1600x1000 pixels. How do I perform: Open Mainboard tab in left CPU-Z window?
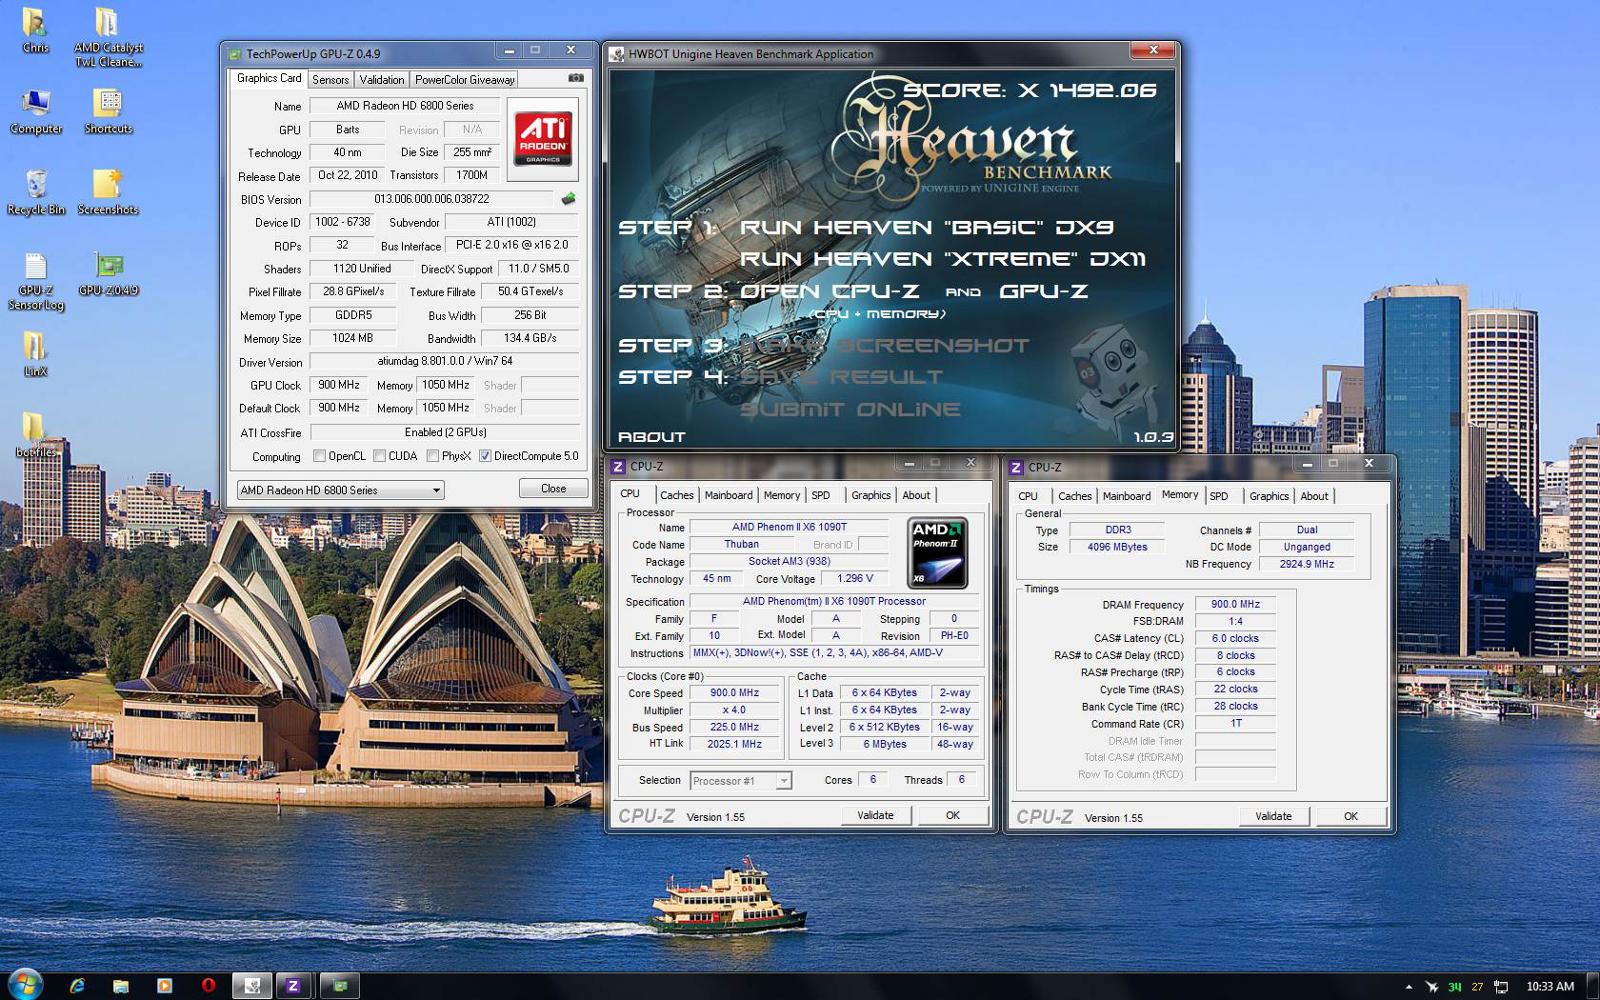(x=728, y=495)
